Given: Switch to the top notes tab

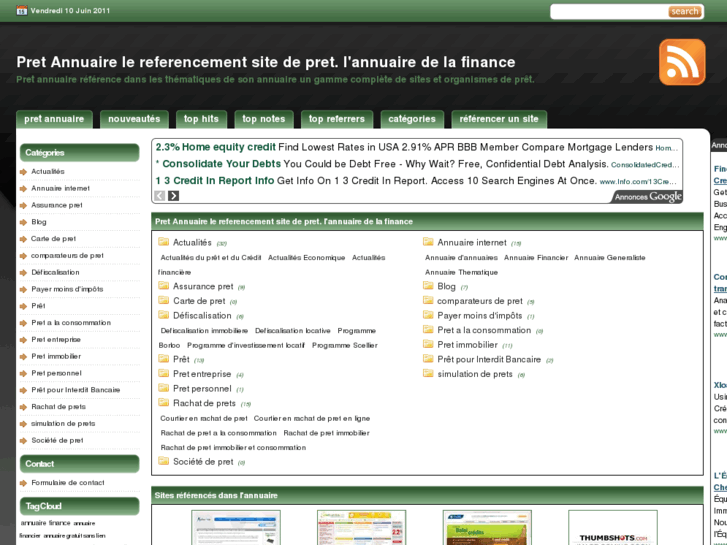Looking at the screenshot, I should [x=264, y=119].
